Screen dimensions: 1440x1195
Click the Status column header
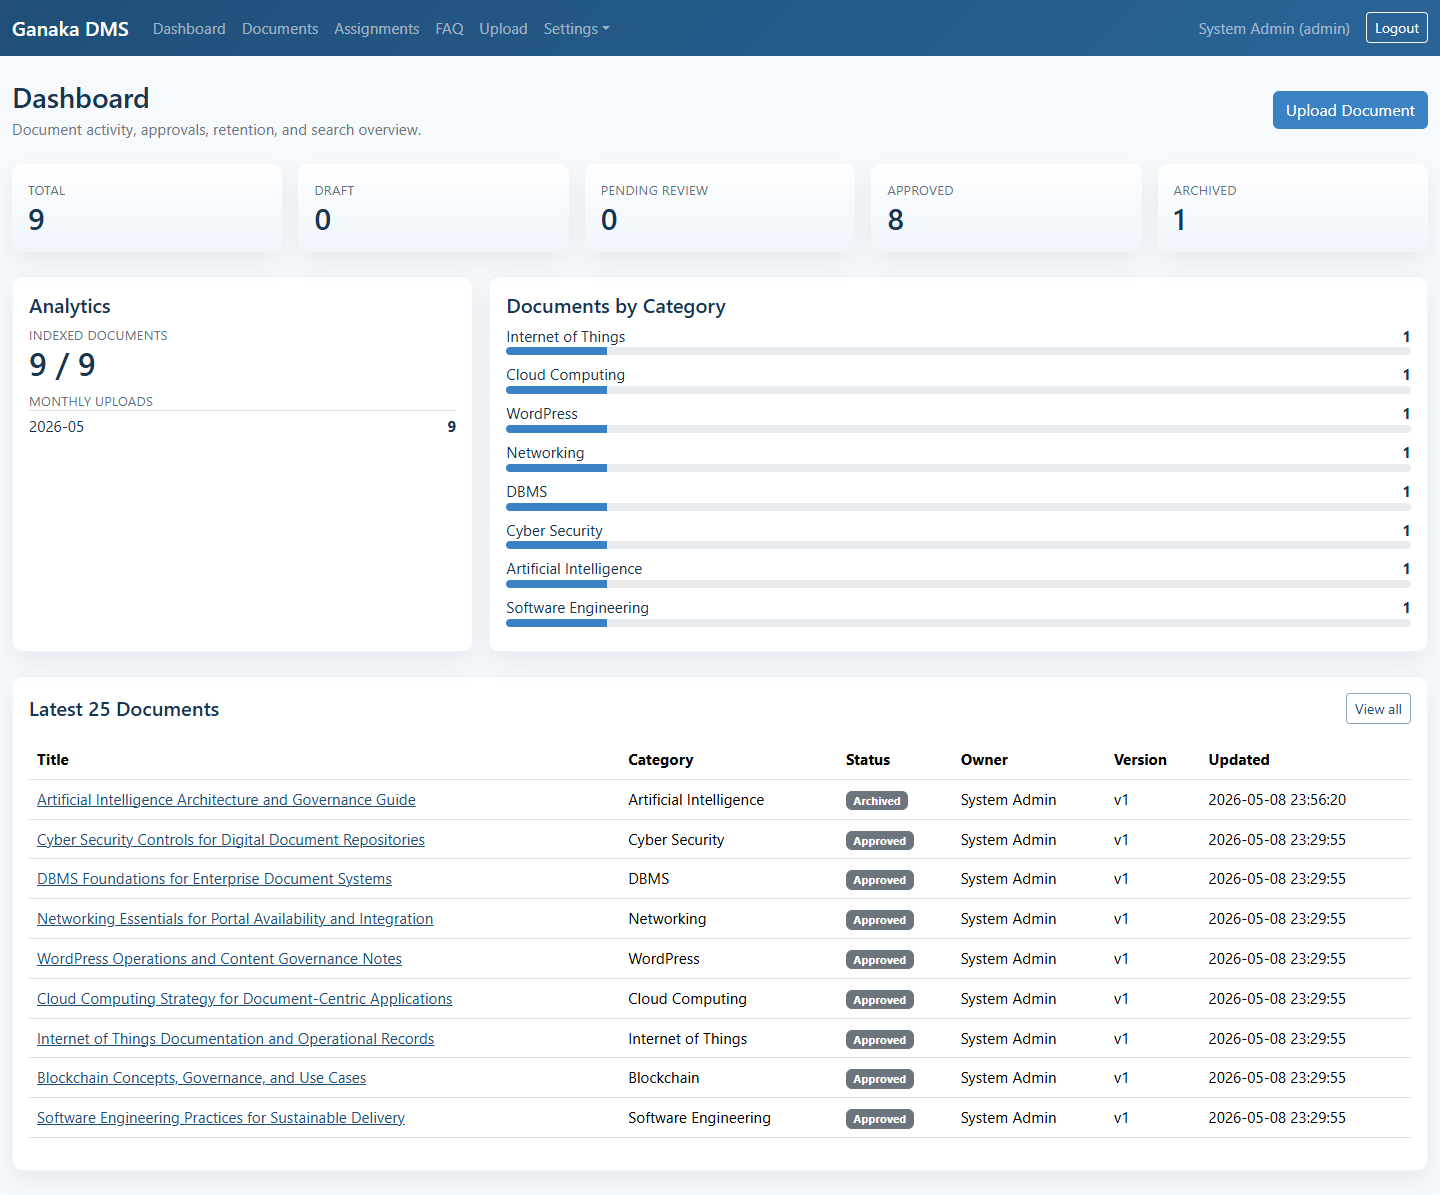coord(868,760)
